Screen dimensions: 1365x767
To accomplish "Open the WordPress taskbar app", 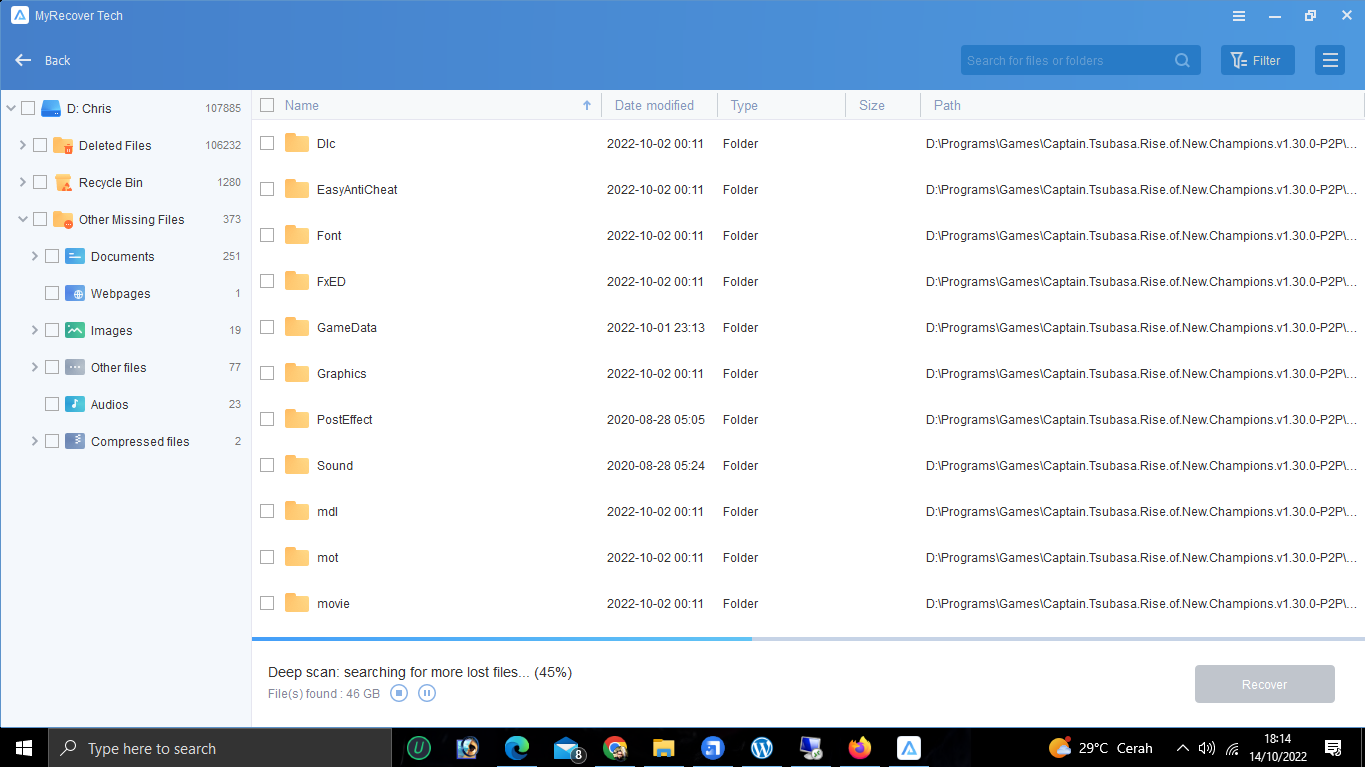I will 762,748.
